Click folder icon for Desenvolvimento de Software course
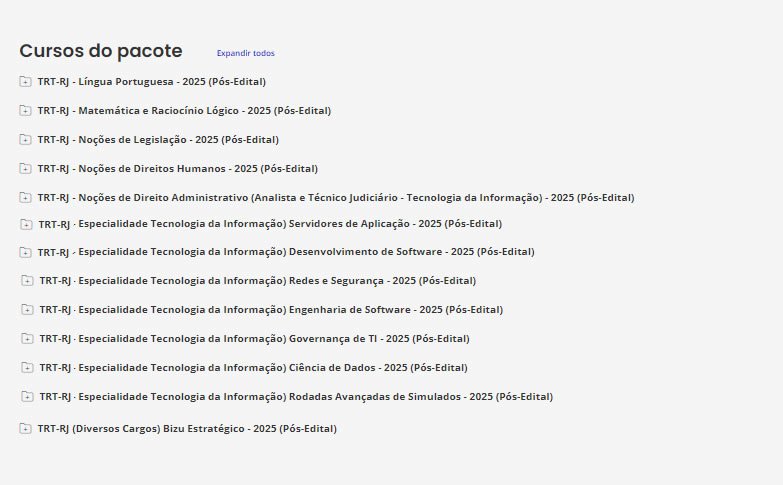Screen dimensions: 783x485 point(27,252)
